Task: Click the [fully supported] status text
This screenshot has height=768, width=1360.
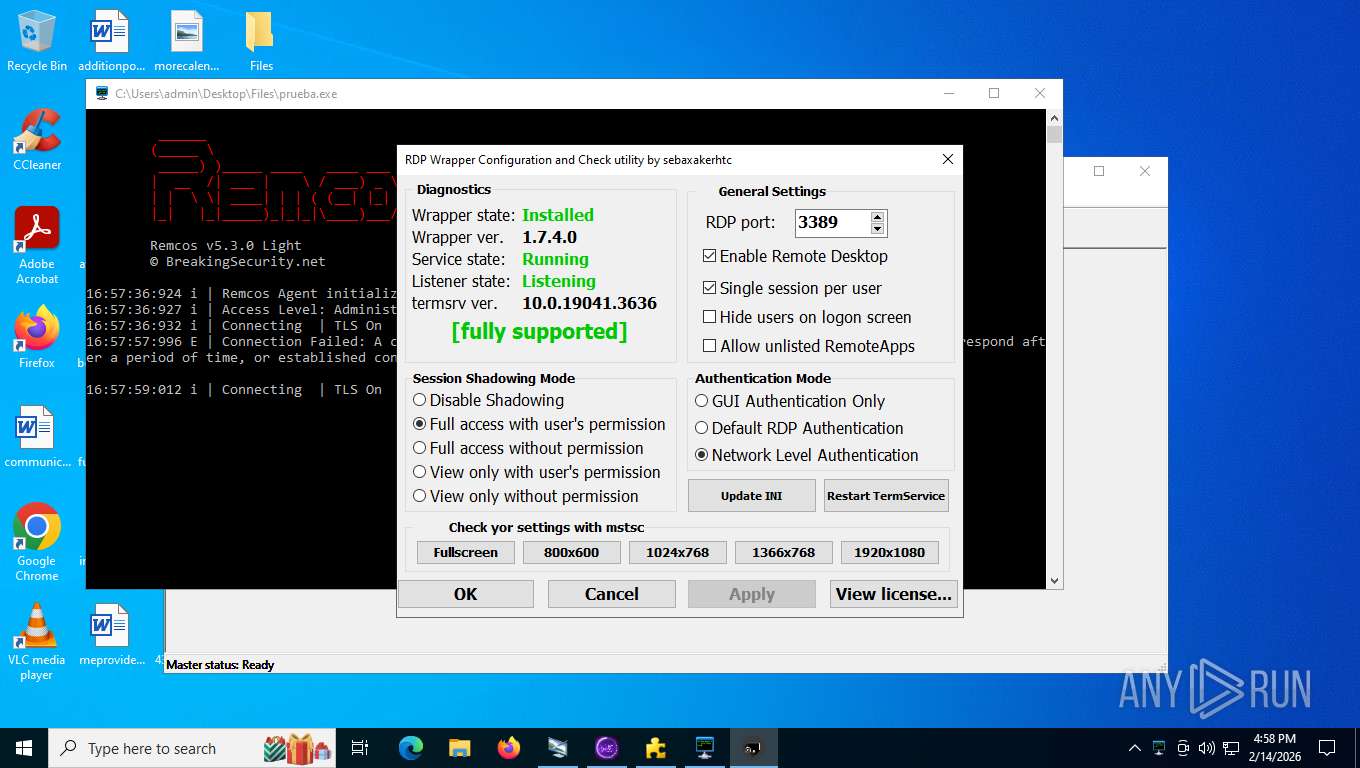Action: click(x=539, y=332)
